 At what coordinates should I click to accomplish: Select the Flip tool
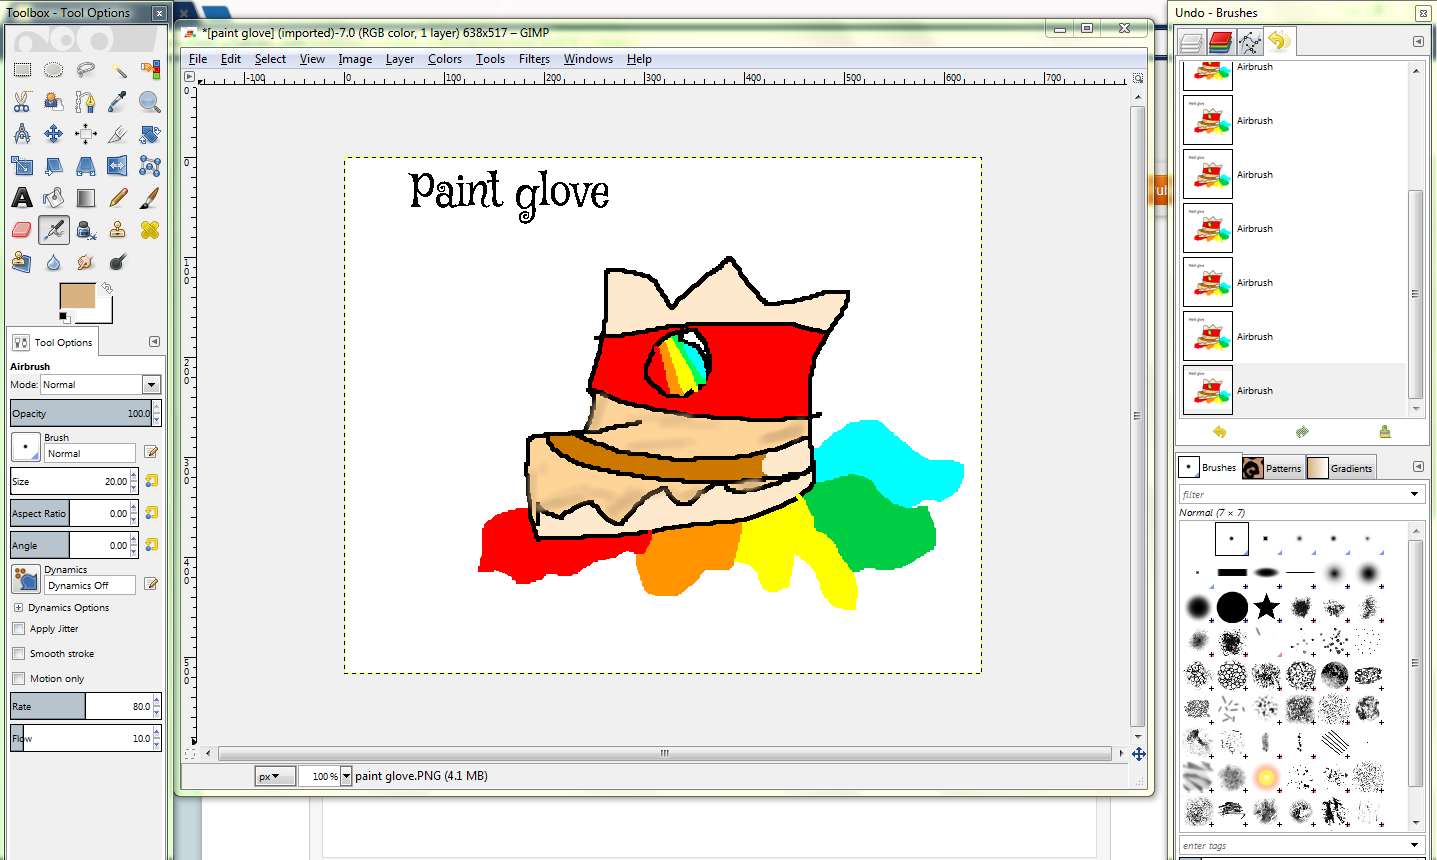tap(118, 166)
